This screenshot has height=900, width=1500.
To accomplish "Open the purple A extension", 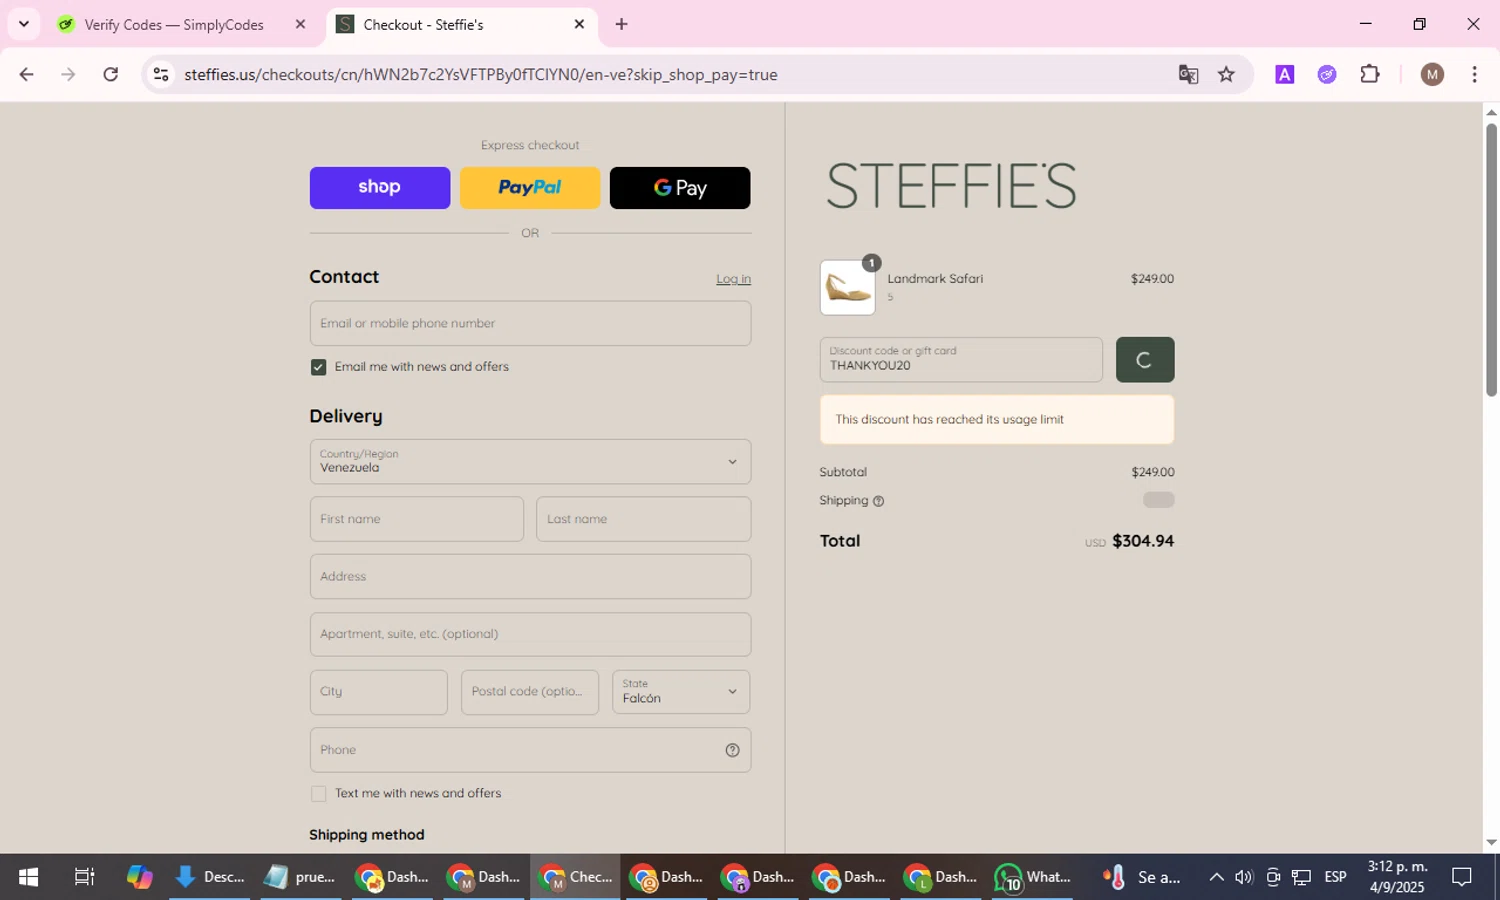I will 1285,74.
